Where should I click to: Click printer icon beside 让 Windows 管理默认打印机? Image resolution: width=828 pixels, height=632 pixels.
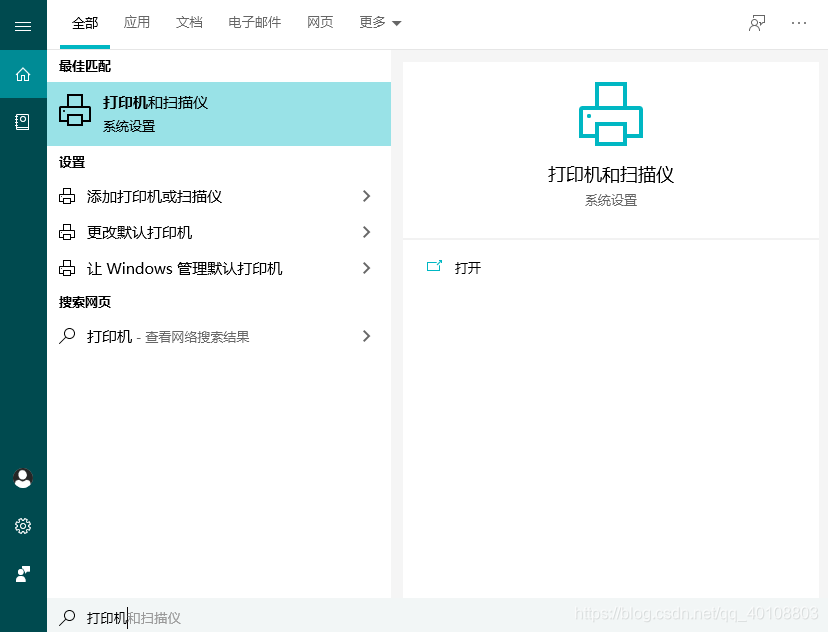coord(67,268)
